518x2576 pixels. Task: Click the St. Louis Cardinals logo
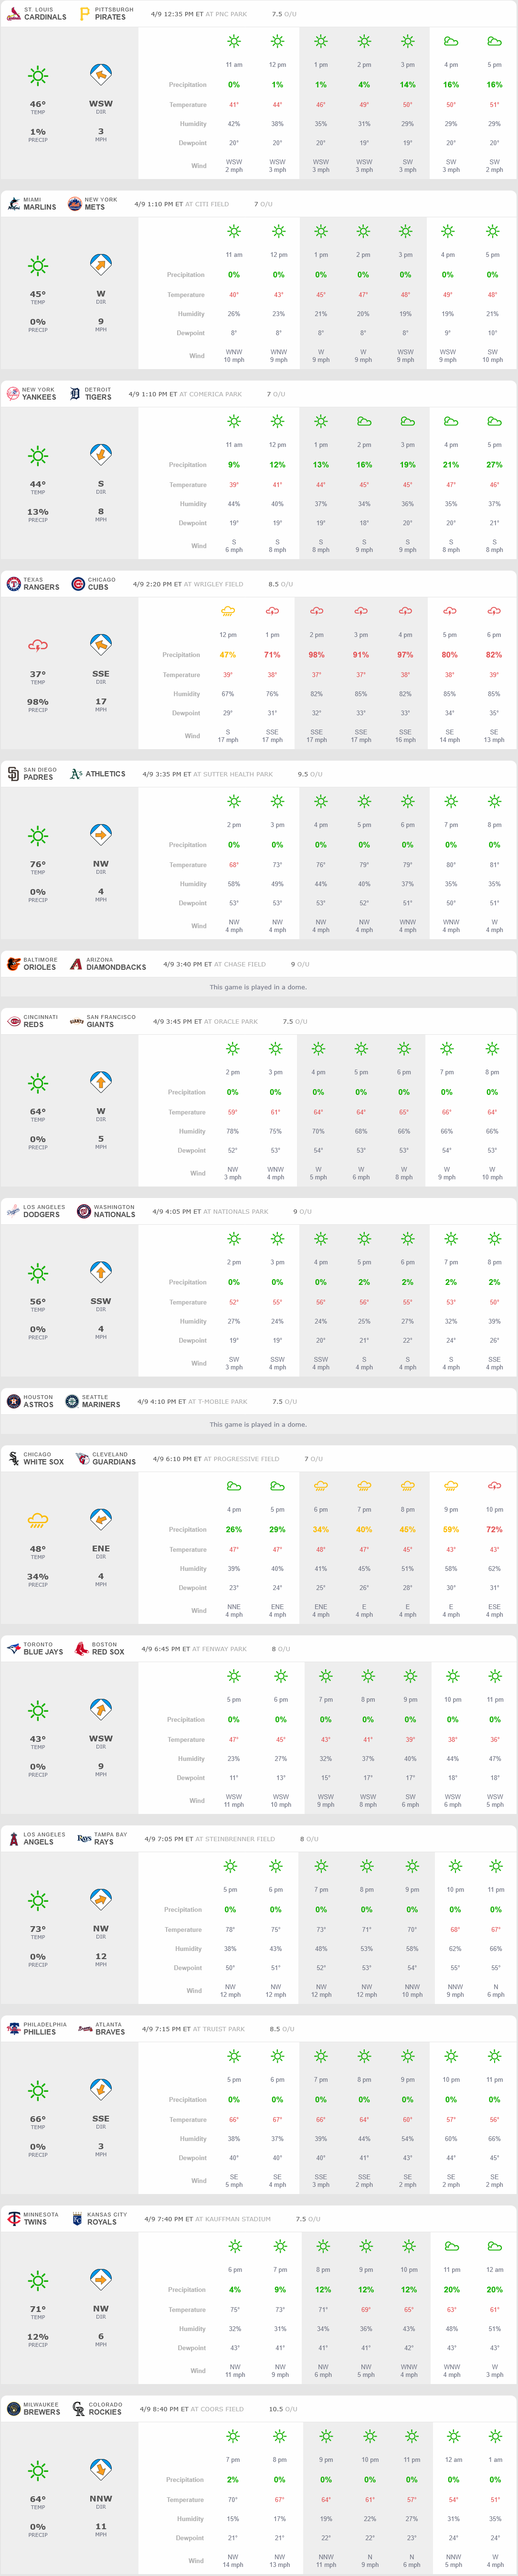[13, 14]
